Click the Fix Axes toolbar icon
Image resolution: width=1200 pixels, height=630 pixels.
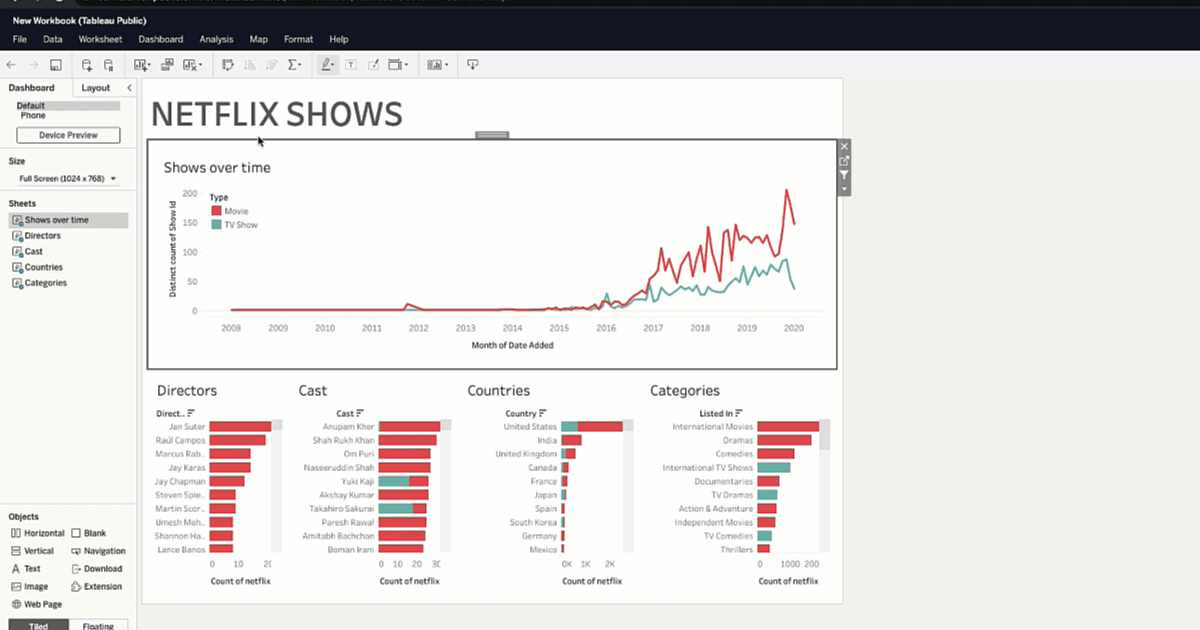pyautogui.click(x=374, y=65)
